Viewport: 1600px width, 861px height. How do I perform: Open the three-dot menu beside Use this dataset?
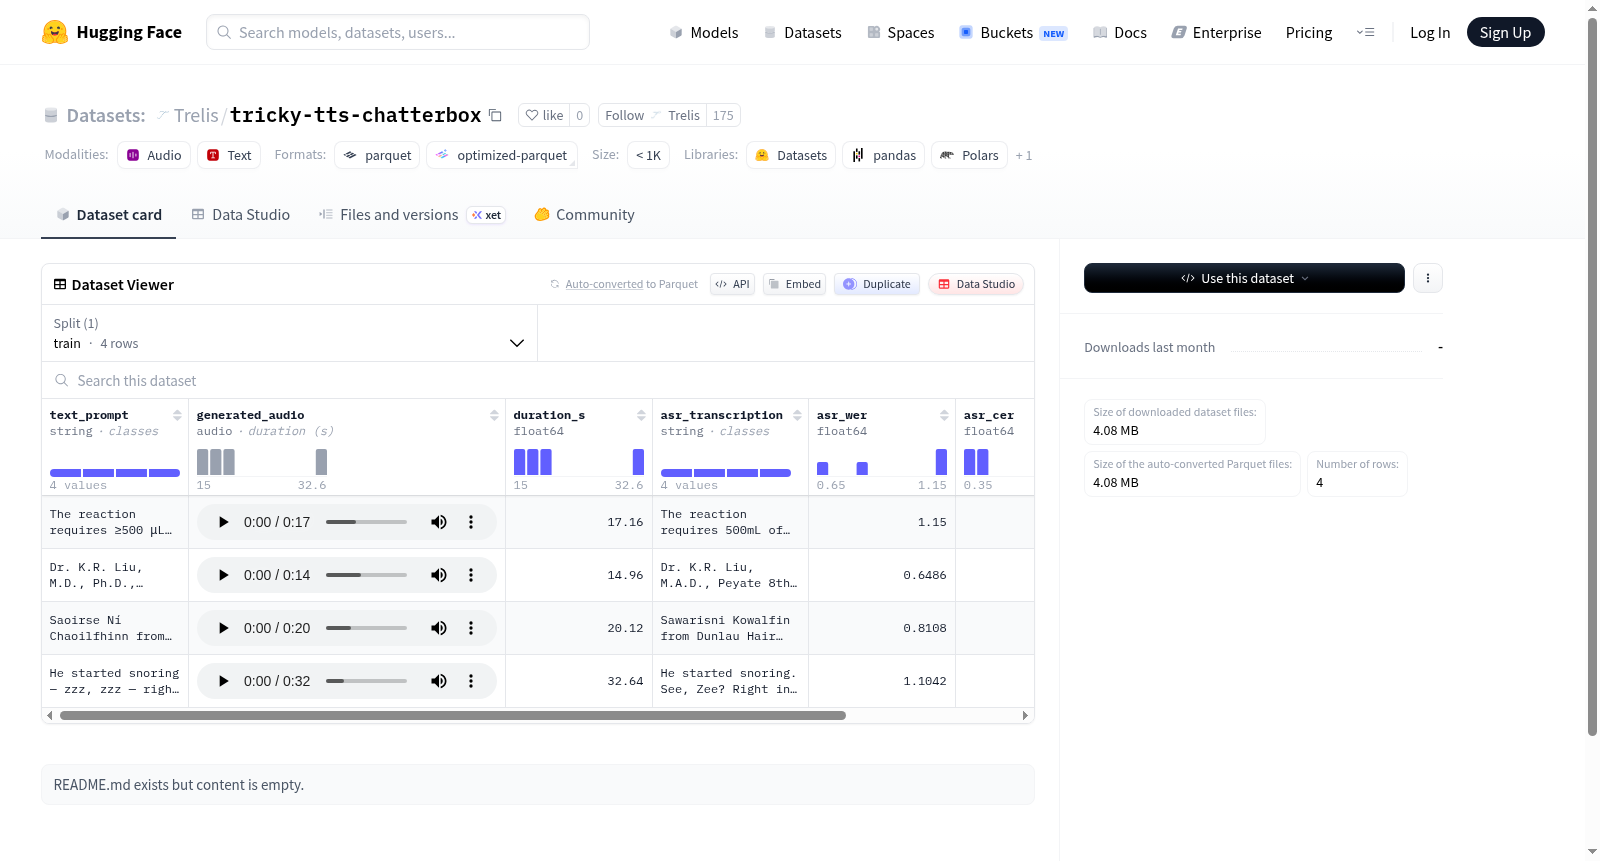pos(1428,278)
